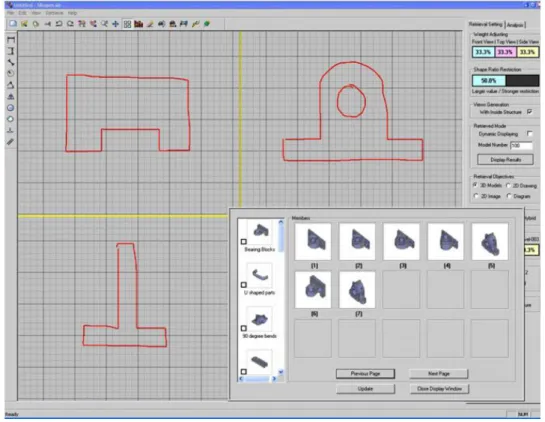Open the Edit menu
Viewport: 545px width, 422px height.
pos(23,13)
